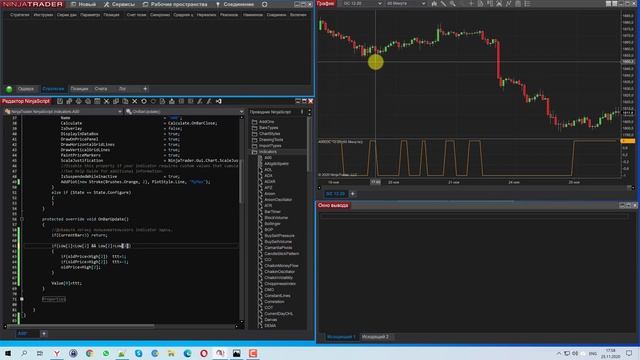Expand the collapsed Properties region in code
The width and height of the screenshot is (640, 360).
[53, 299]
